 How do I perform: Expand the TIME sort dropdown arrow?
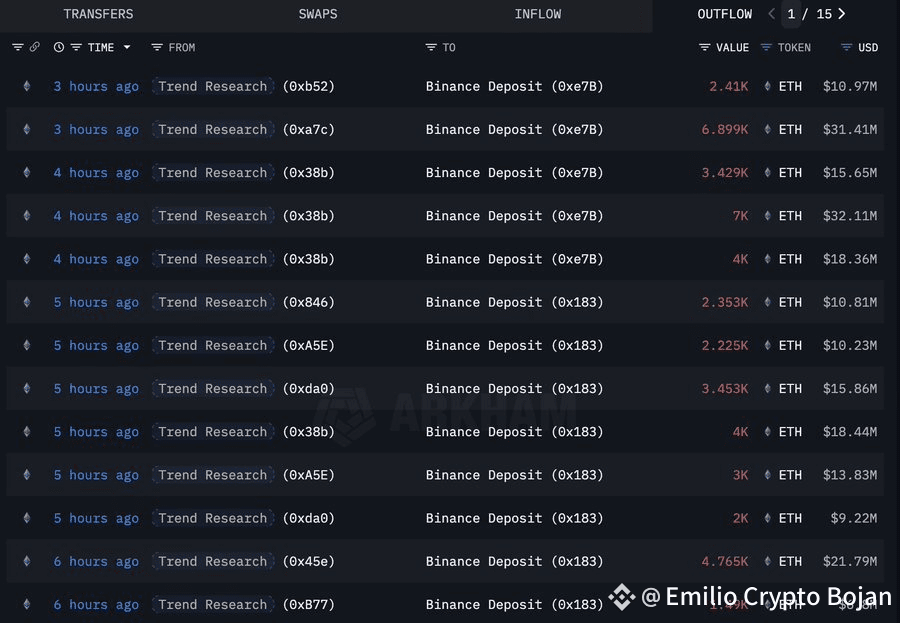127,47
